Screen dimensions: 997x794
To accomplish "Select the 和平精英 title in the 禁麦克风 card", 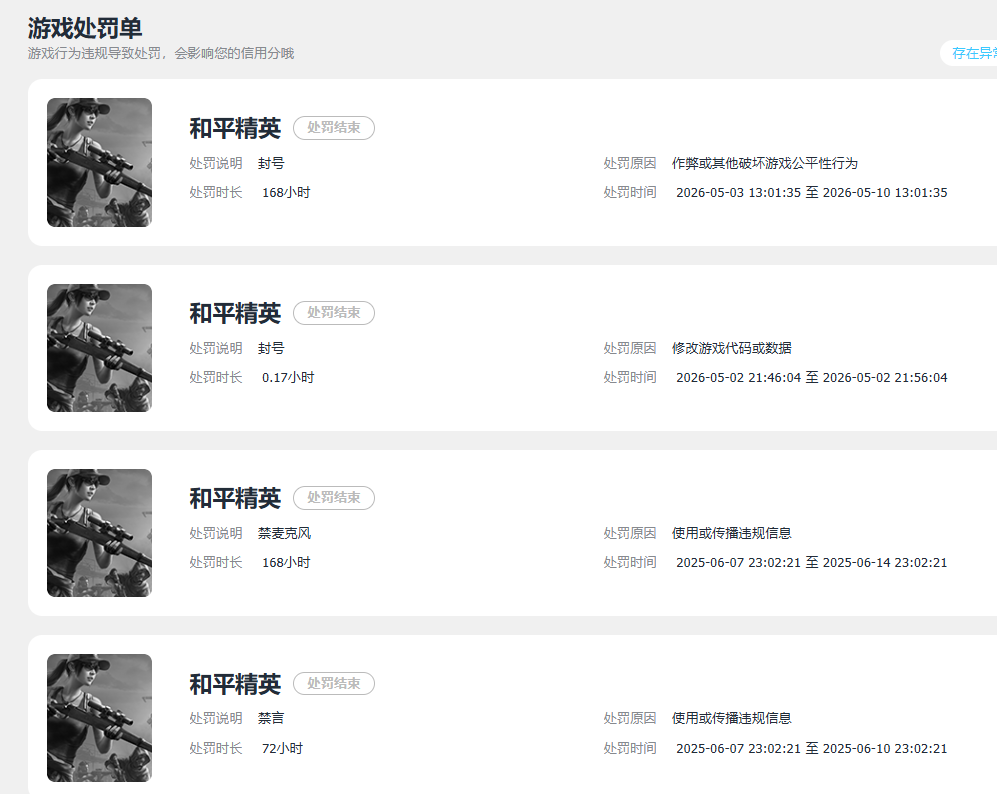I will pos(235,498).
